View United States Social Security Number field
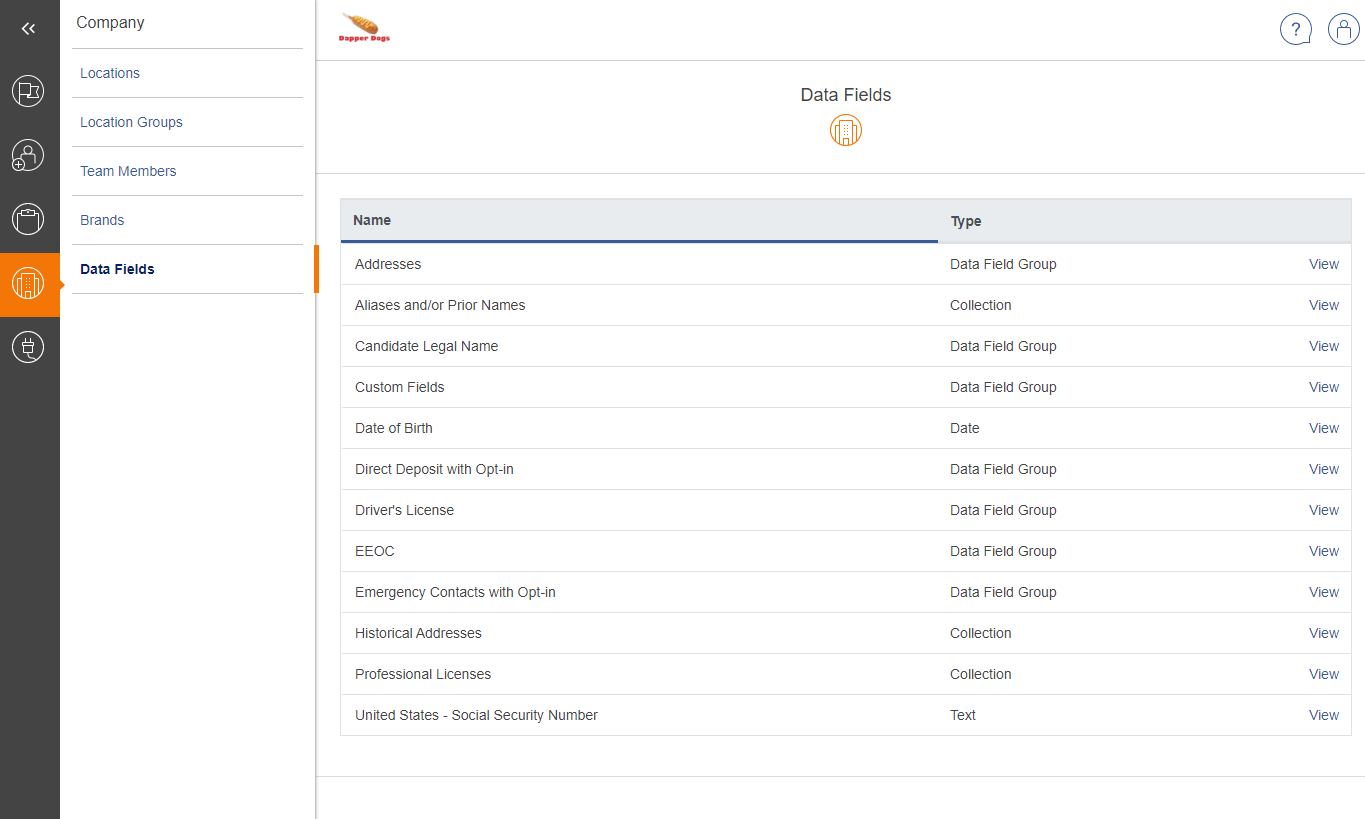 tap(1323, 715)
